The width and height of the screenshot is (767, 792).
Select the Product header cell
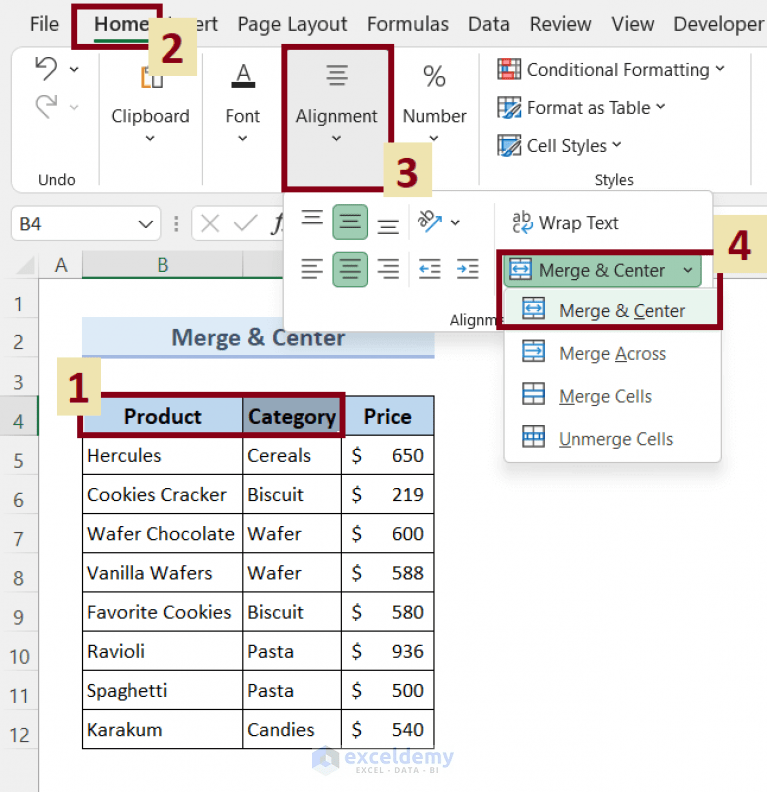[x=163, y=416]
